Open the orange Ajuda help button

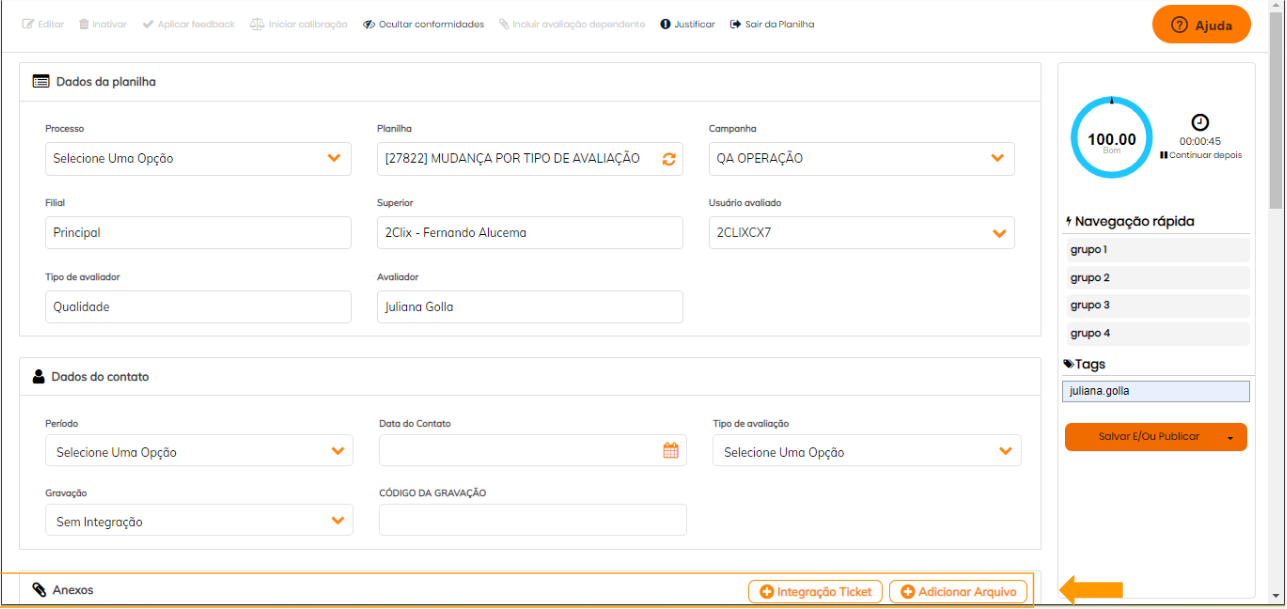click(1201, 25)
